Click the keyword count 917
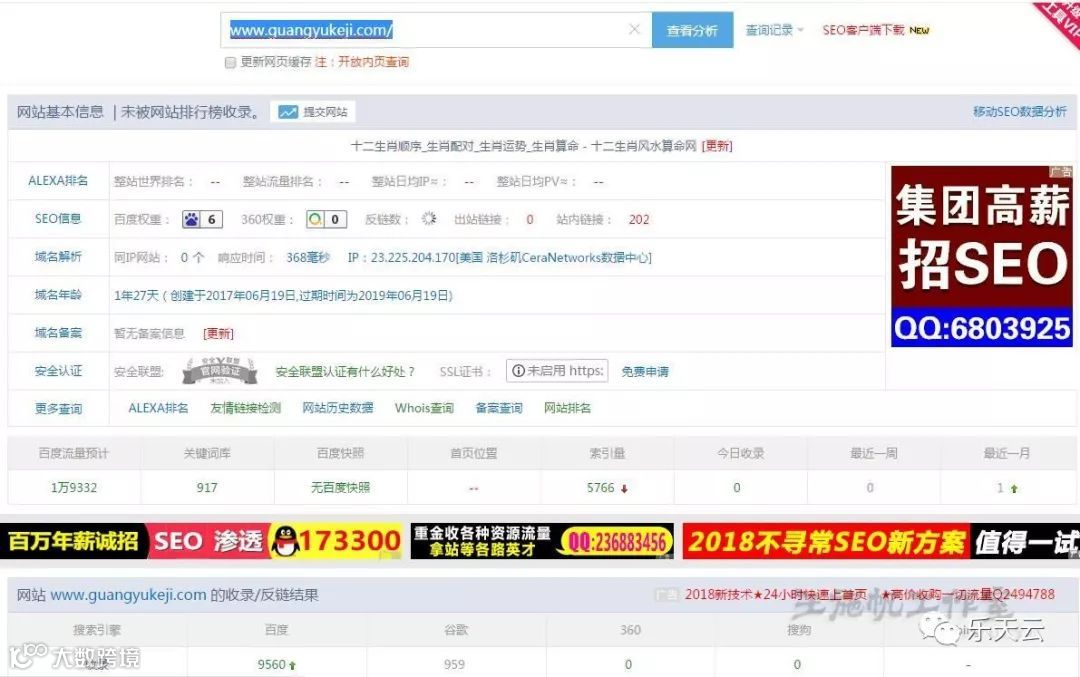Viewport: 1080px width, 677px height. click(207, 488)
